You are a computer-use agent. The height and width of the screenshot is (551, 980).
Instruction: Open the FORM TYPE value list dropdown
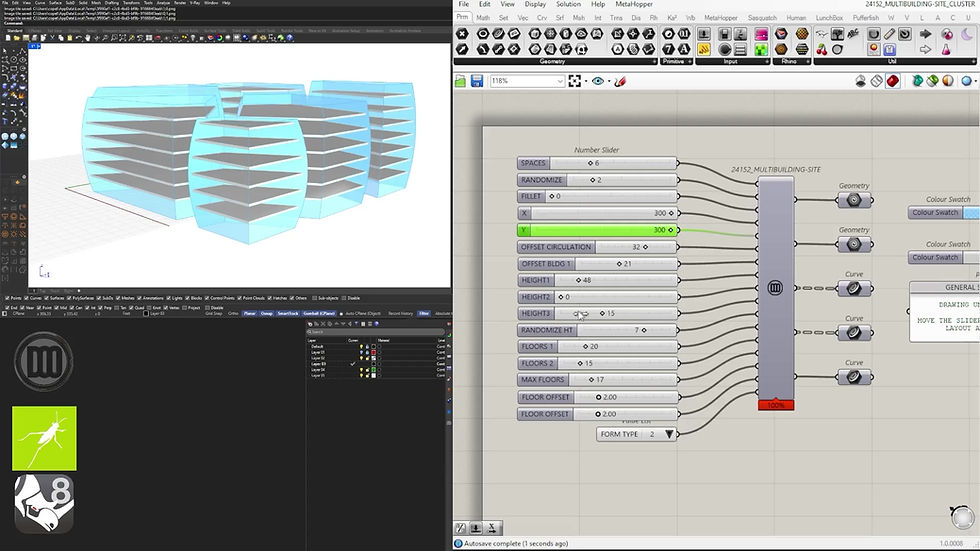[x=669, y=434]
